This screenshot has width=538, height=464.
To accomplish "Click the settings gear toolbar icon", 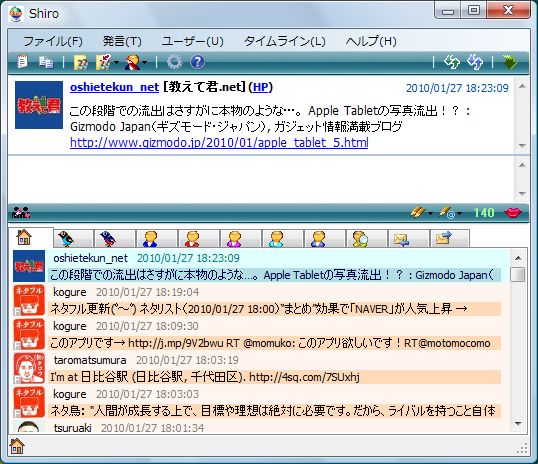I will pos(175,62).
